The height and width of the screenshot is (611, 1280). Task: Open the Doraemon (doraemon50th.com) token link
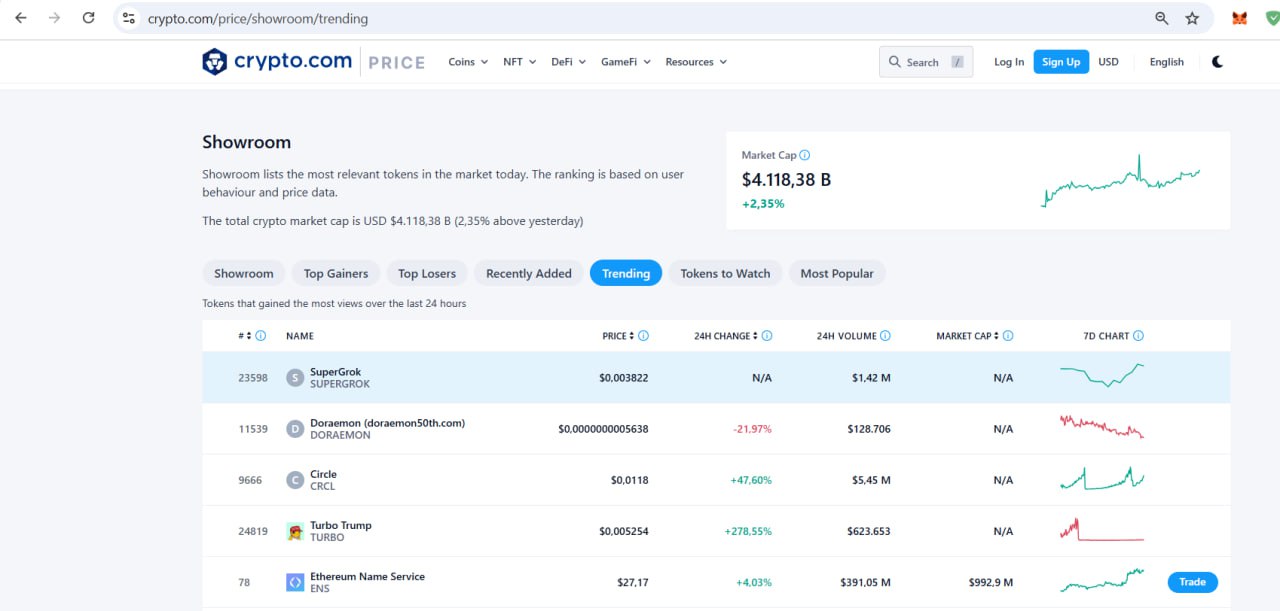tap(387, 423)
